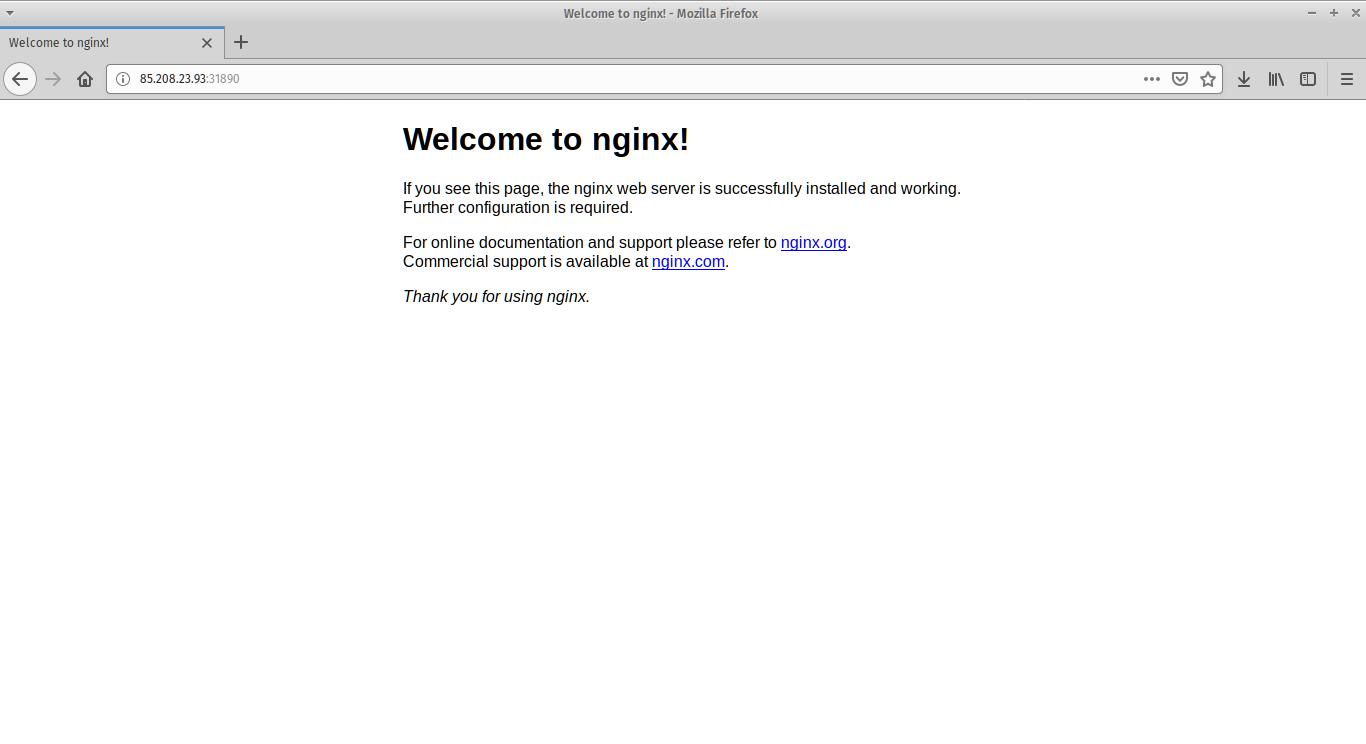
Task: Close the Firefox window
Action: [1354, 13]
